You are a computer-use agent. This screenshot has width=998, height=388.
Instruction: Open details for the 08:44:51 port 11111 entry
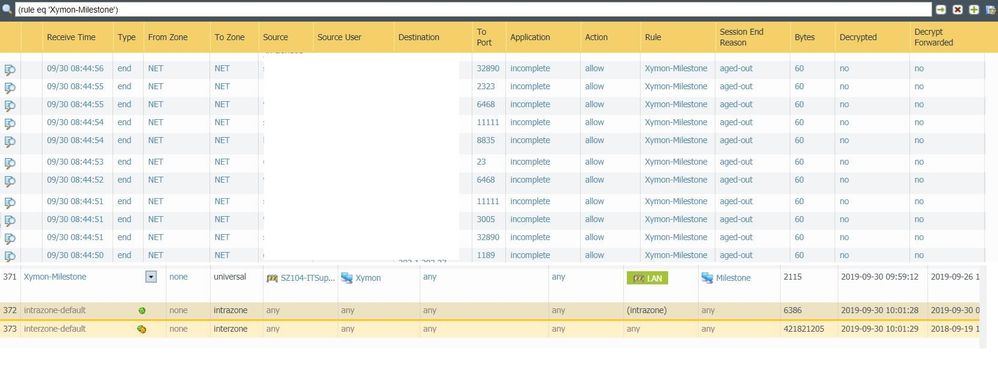10,202
